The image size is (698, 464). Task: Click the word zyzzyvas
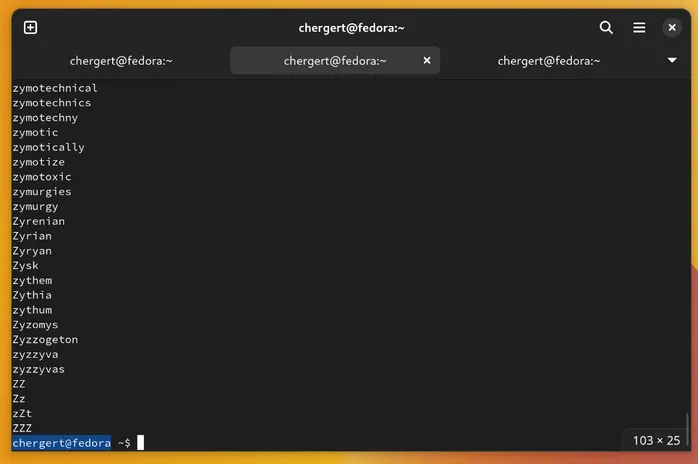click(x=39, y=369)
